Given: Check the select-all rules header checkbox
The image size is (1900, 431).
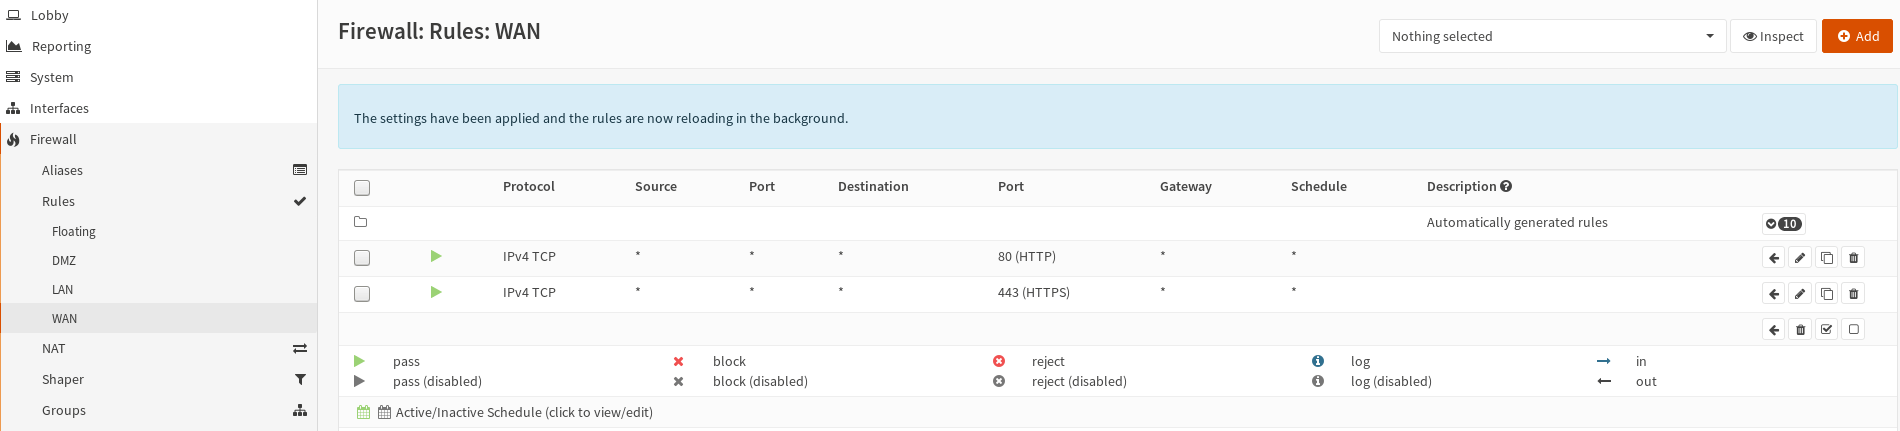Looking at the screenshot, I should (362, 188).
